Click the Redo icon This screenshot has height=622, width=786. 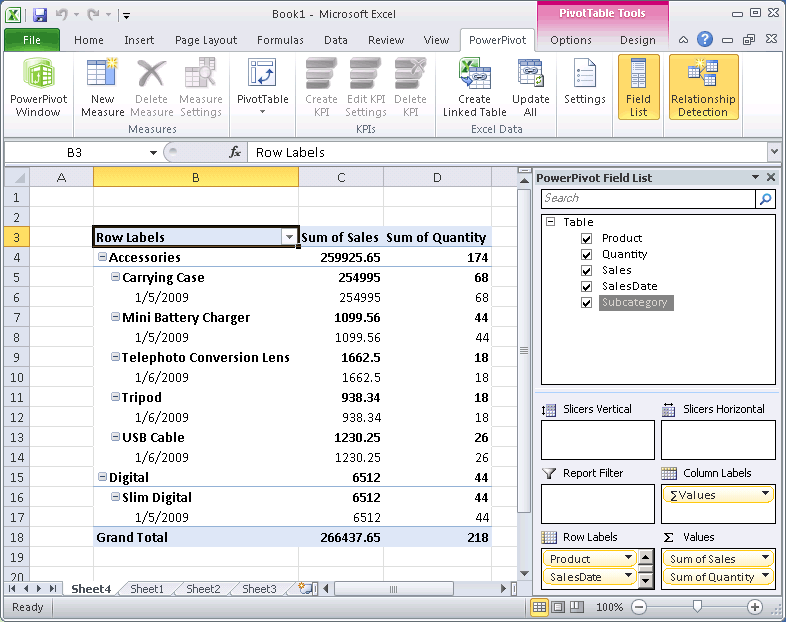pos(93,15)
